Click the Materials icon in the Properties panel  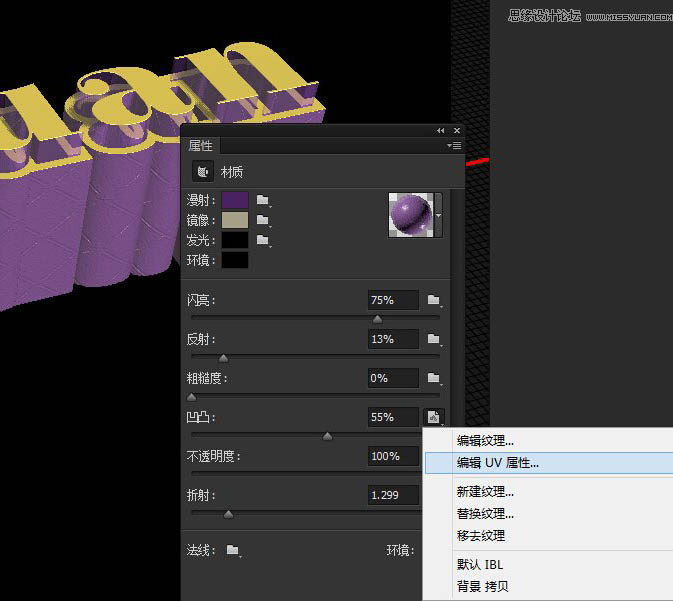tap(203, 172)
